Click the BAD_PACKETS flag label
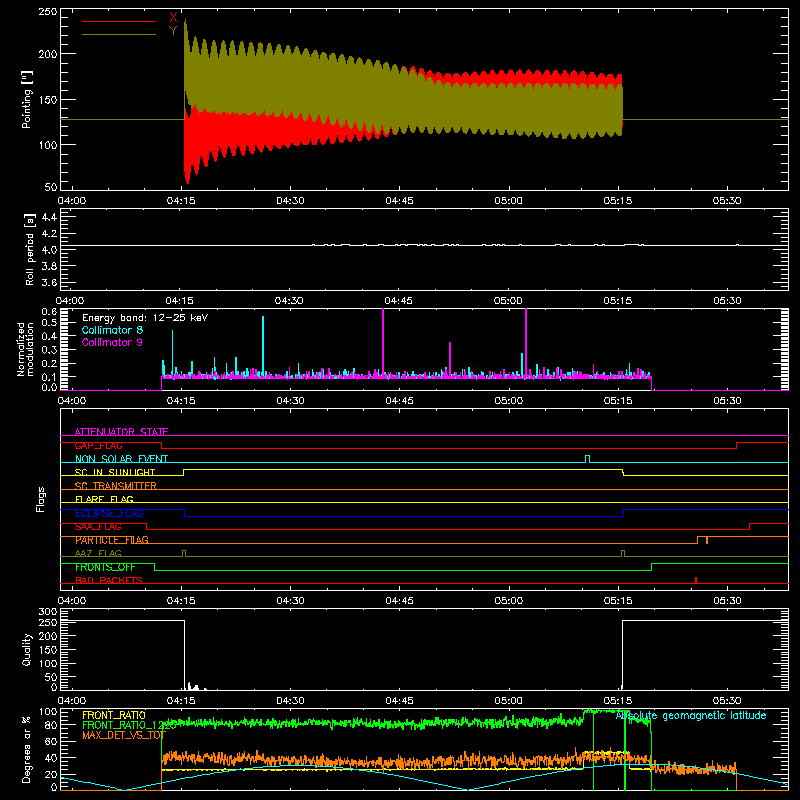Image resolution: width=800 pixels, height=800 pixels. coord(109,580)
